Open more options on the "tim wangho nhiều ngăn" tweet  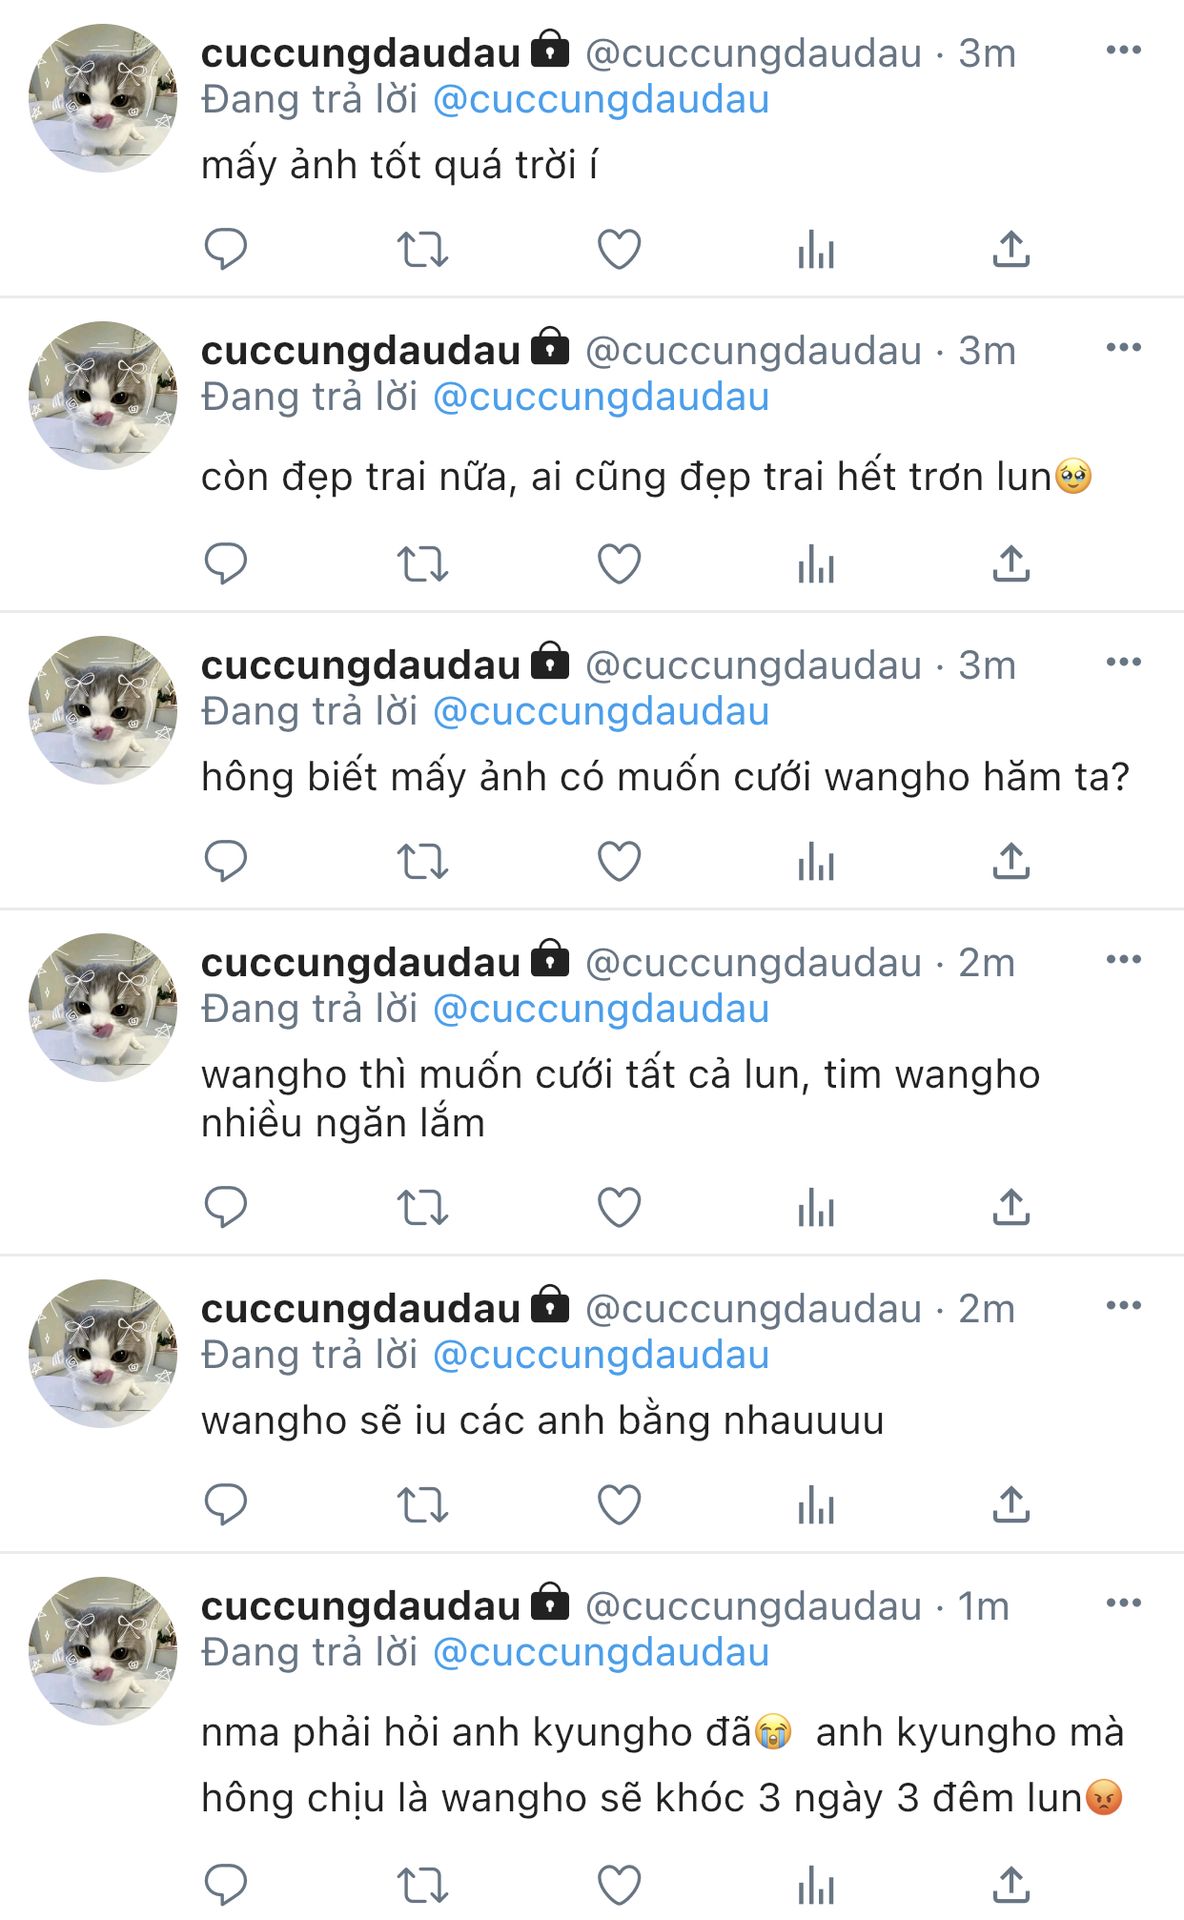coord(1124,960)
